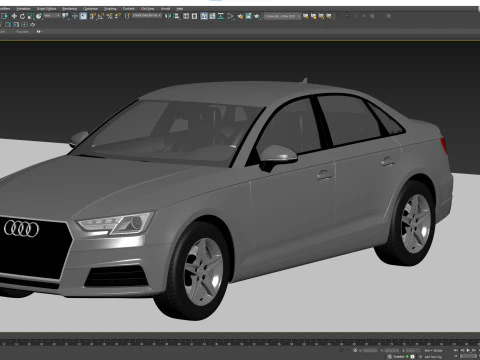Click the Go to Start playback button
Image resolution: width=480 pixels, height=360 pixels.
(456, 350)
